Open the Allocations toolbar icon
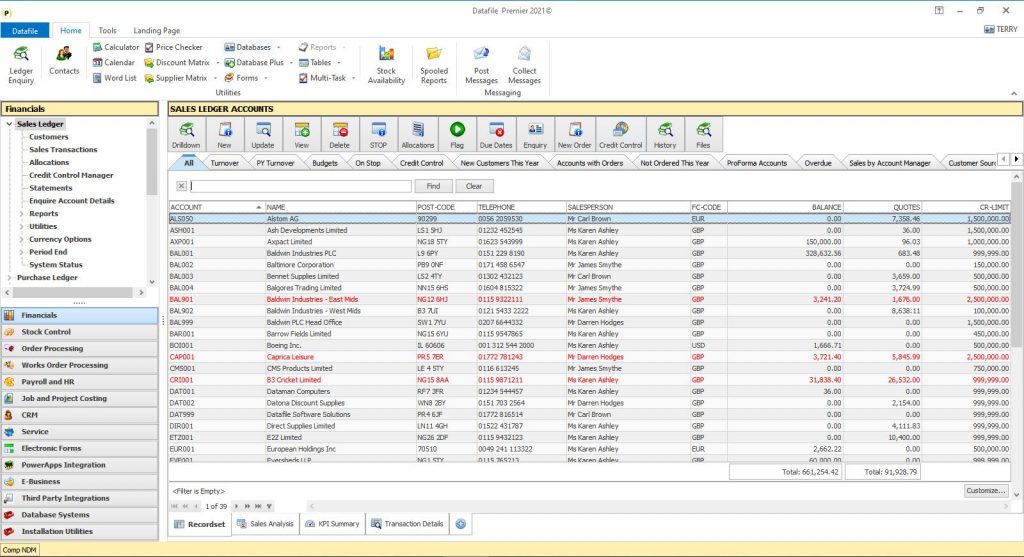This screenshot has width=1024, height=557. click(417, 135)
